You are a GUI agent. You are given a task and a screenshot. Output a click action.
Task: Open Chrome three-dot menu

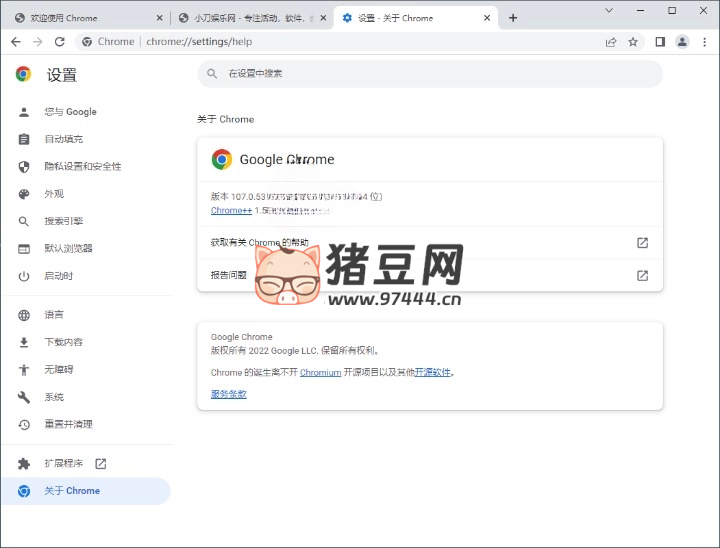pos(704,42)
